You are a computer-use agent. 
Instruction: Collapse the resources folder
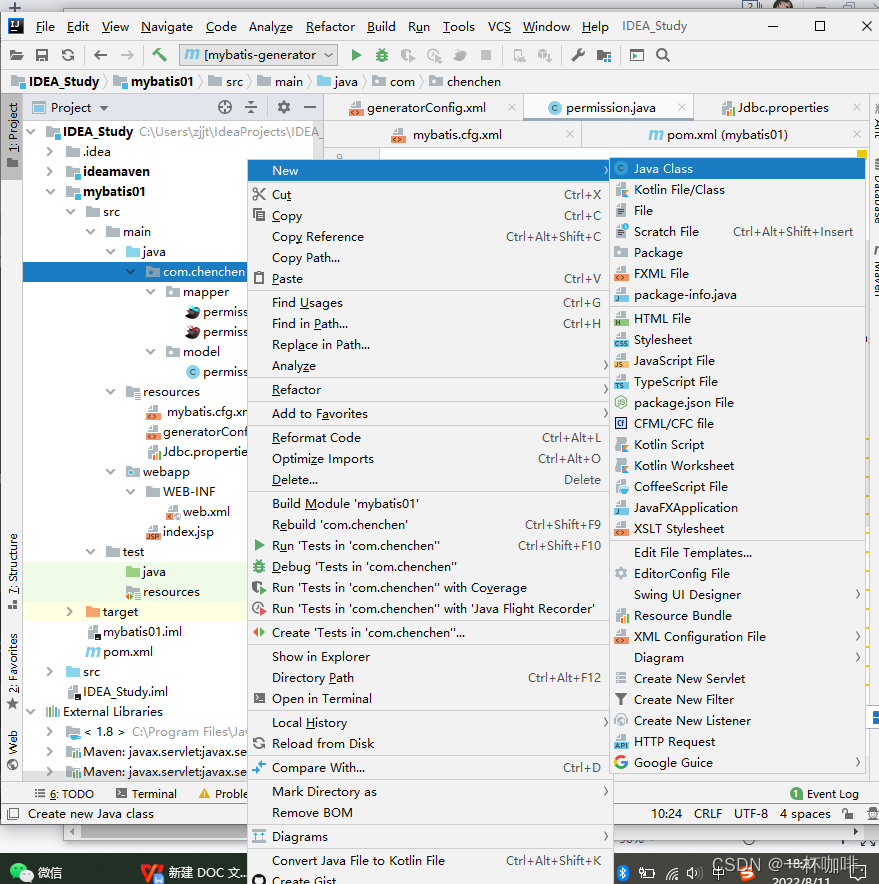[x=111, y=392]
